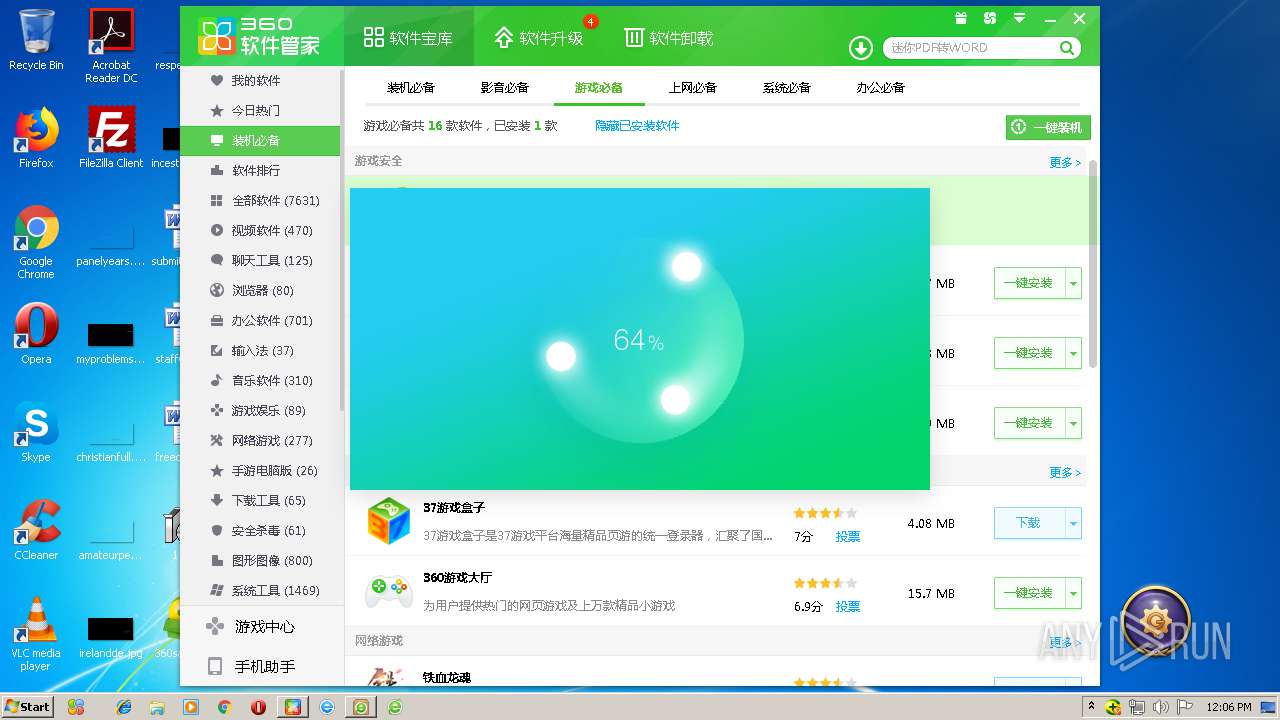1280x720 pixels.
Task: Click the Windows Start button
Action: click(x=28, y=706)
